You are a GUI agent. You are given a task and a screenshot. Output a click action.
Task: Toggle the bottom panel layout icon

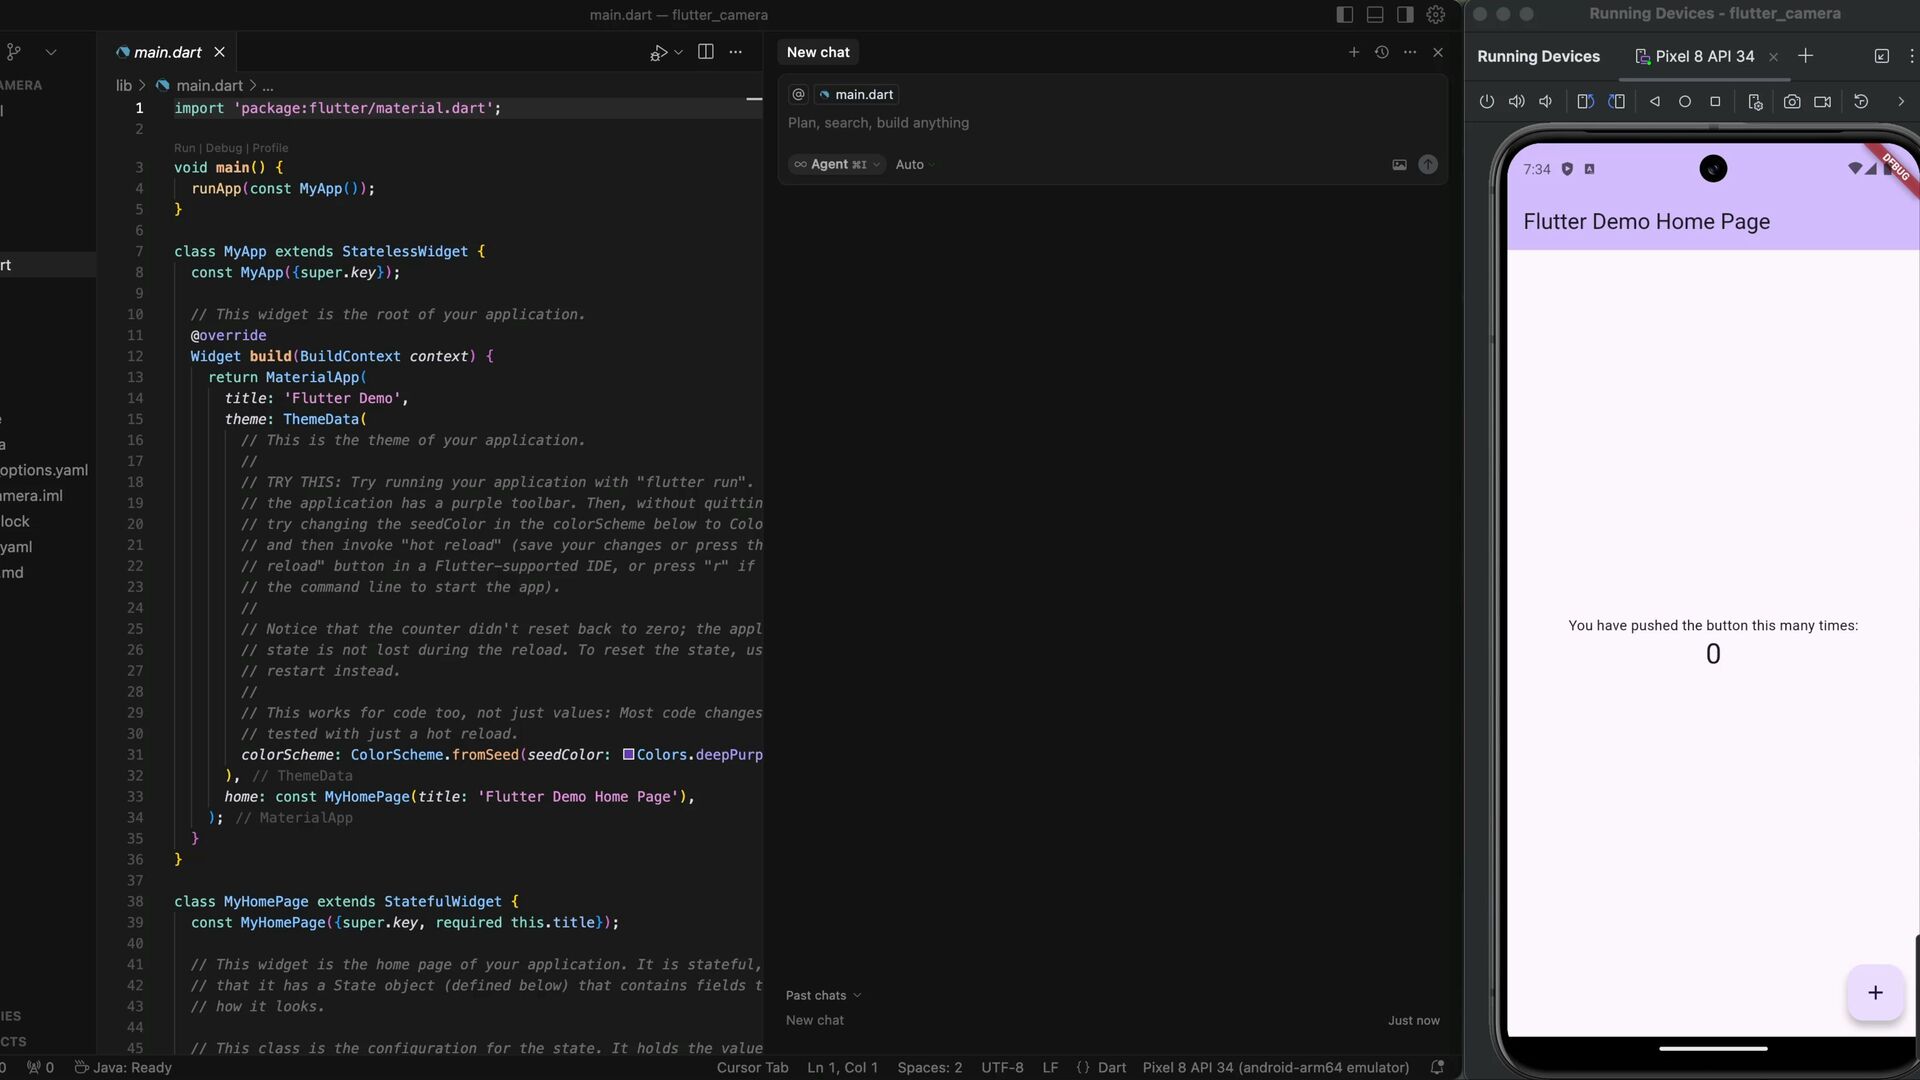point(1375,14)
